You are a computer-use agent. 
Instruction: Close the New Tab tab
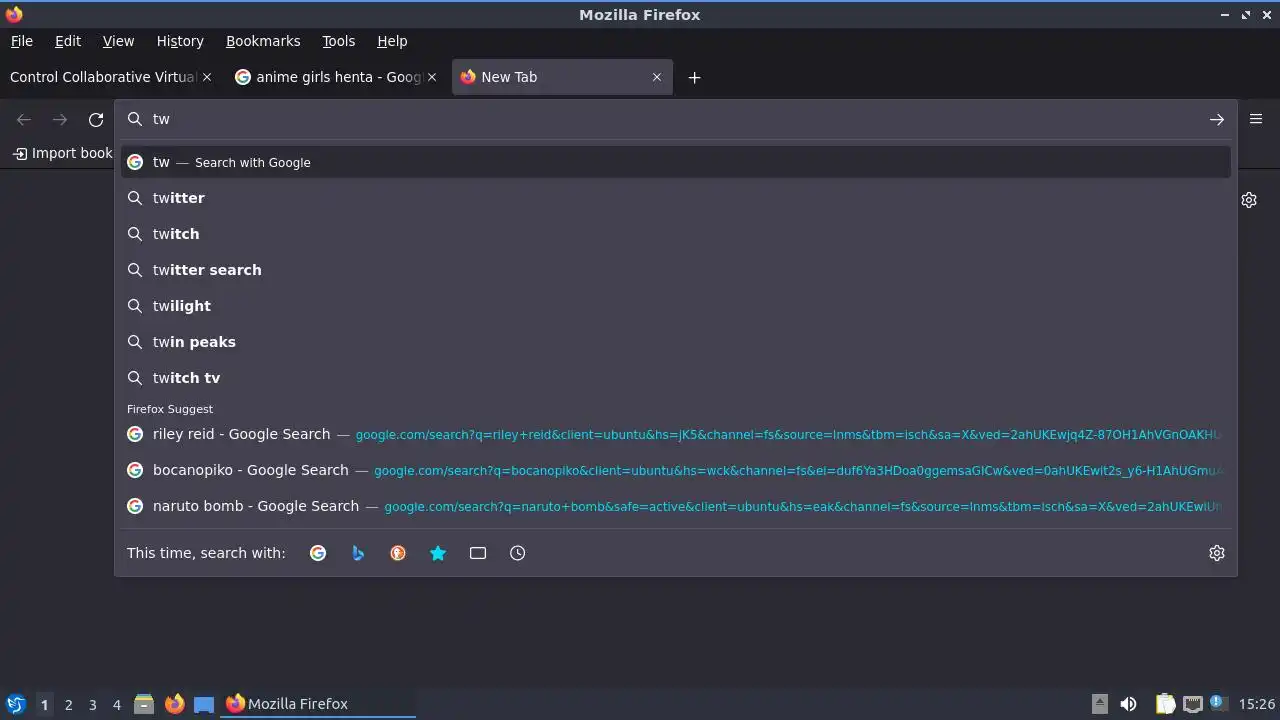(657, 77)
